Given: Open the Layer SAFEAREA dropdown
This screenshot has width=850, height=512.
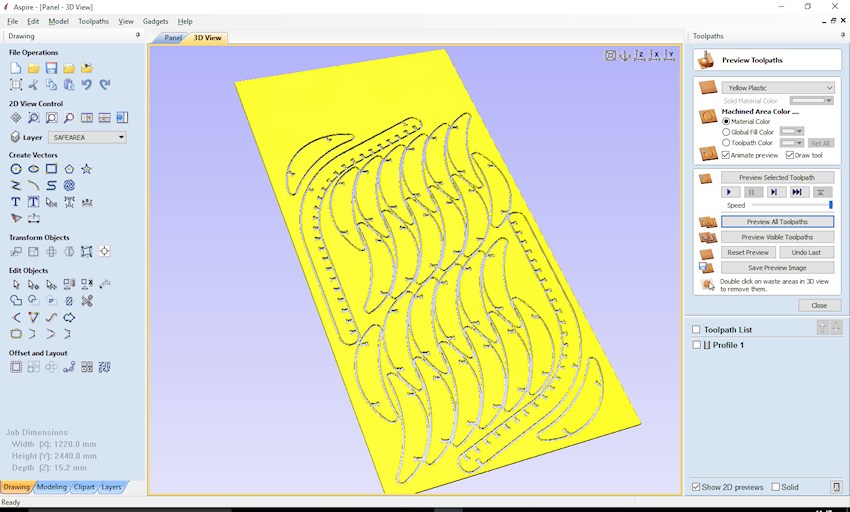Looking at the screenshot, I should (87, 137).
